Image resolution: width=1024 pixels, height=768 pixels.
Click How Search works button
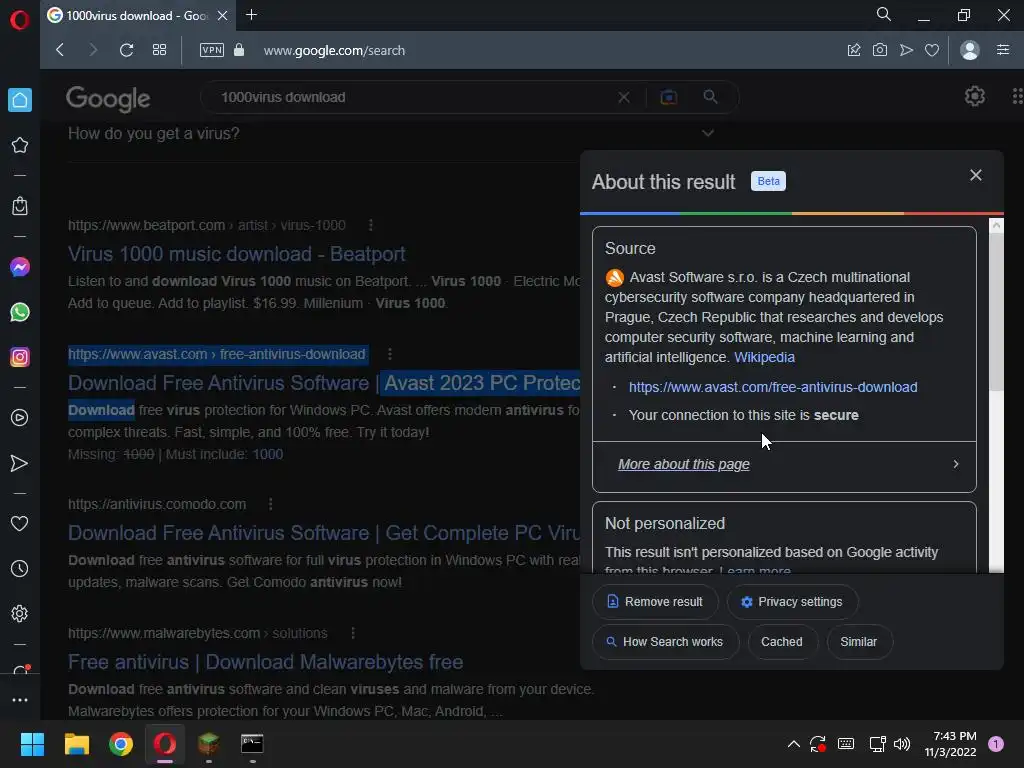tap(665, 642)
